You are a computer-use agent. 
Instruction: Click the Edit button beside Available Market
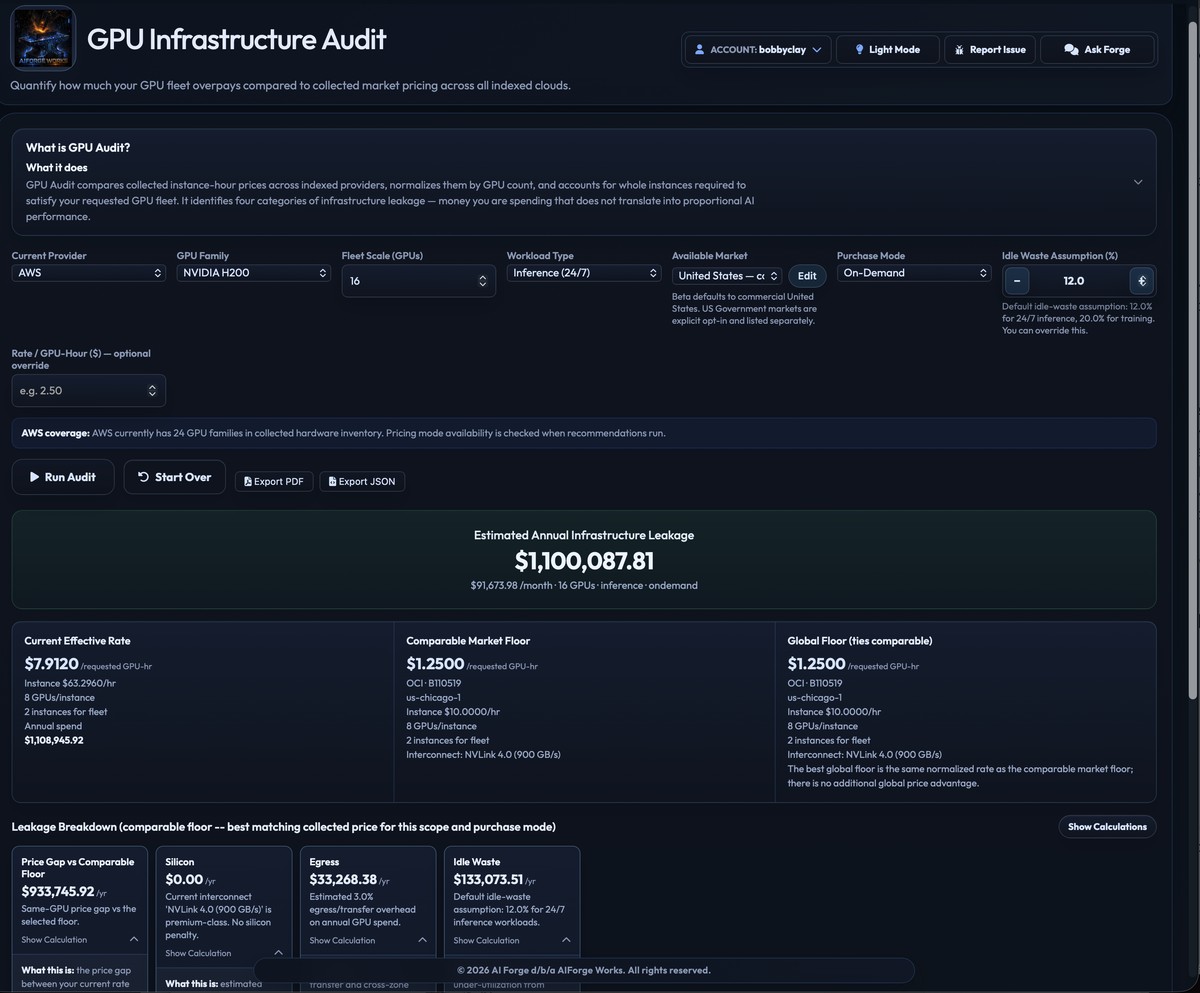tap(807, 275)
